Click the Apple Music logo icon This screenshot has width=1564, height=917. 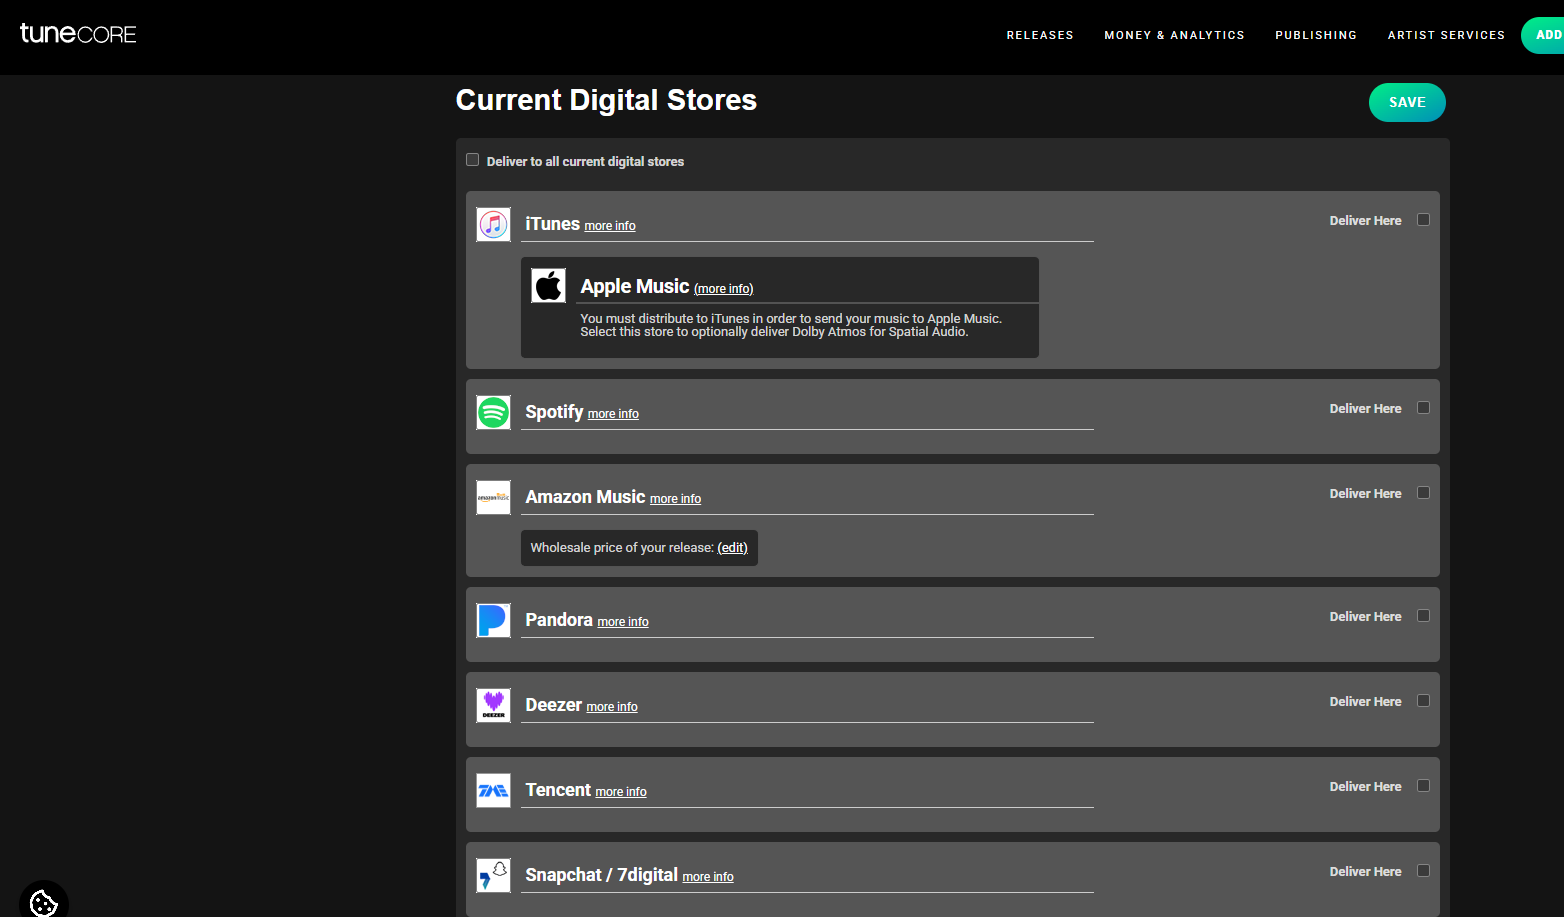tap(548, 286)
